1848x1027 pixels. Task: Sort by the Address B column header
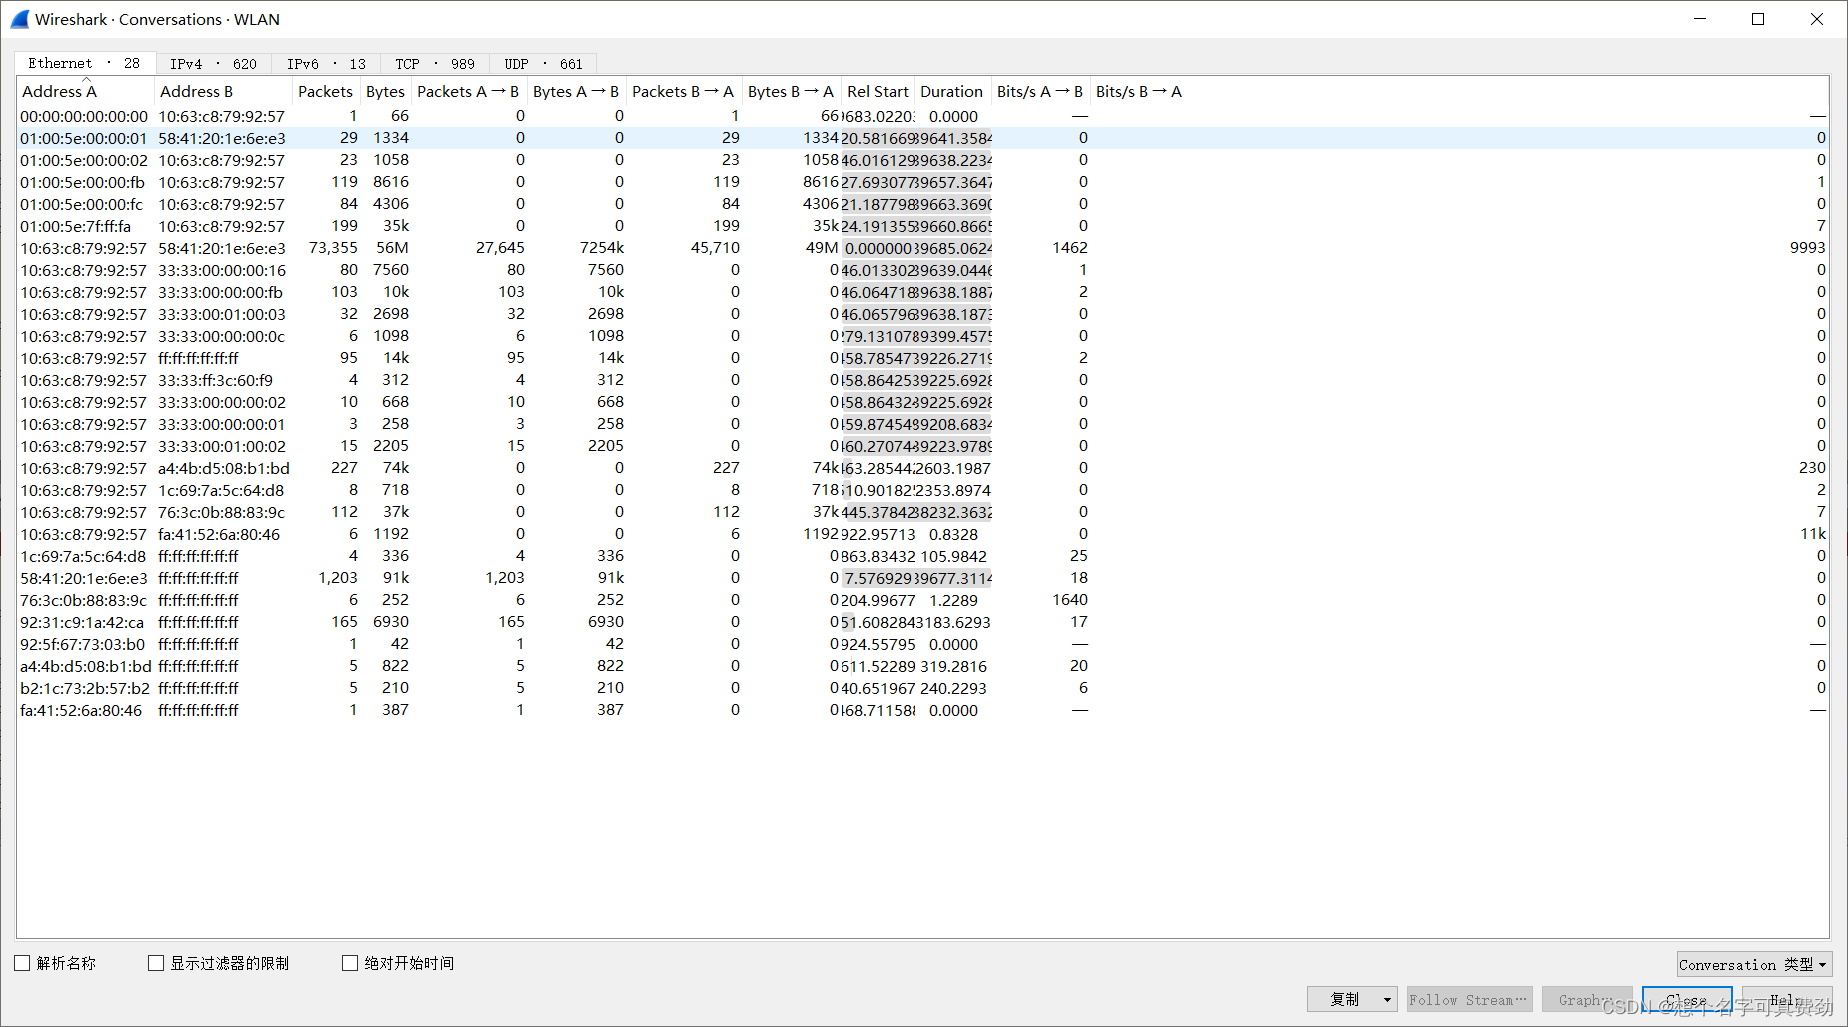(x=224, y=91)
